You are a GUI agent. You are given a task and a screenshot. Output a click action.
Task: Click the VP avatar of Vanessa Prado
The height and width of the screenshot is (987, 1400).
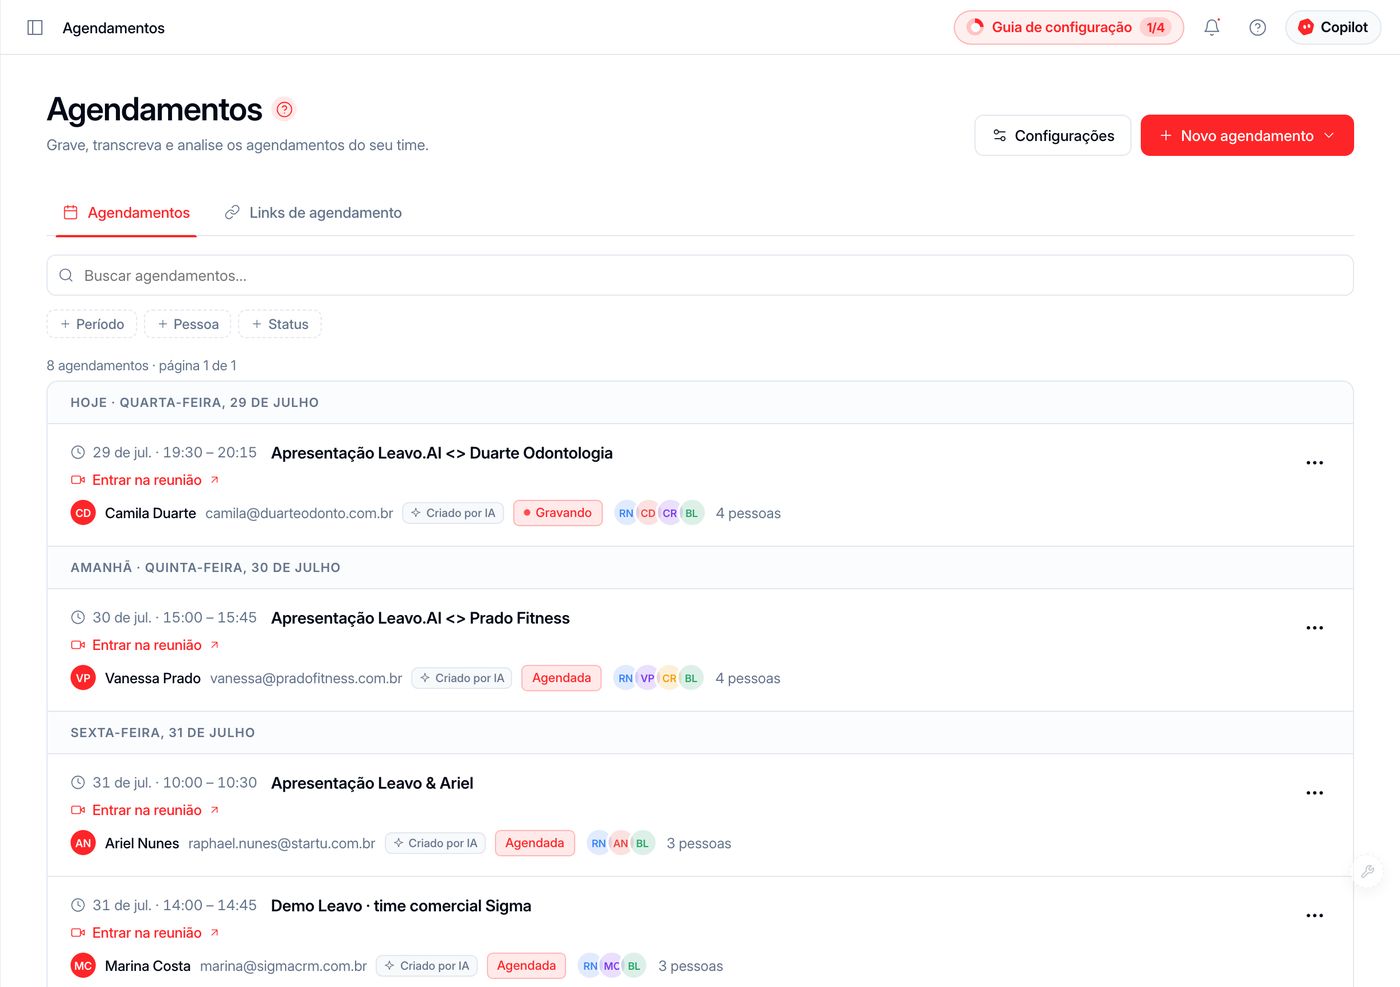coord(83,678)
